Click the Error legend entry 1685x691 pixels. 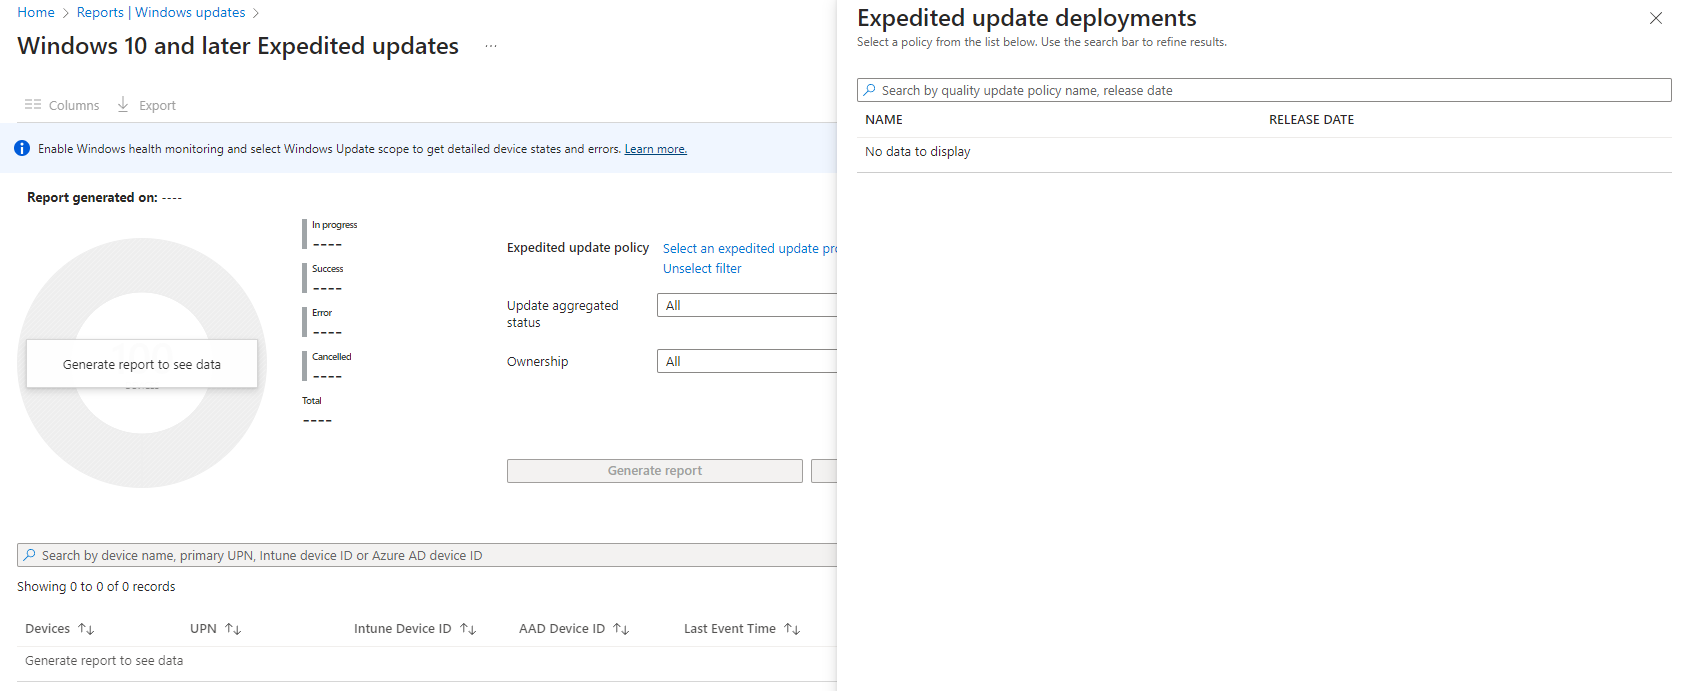[x=323, y=322]
